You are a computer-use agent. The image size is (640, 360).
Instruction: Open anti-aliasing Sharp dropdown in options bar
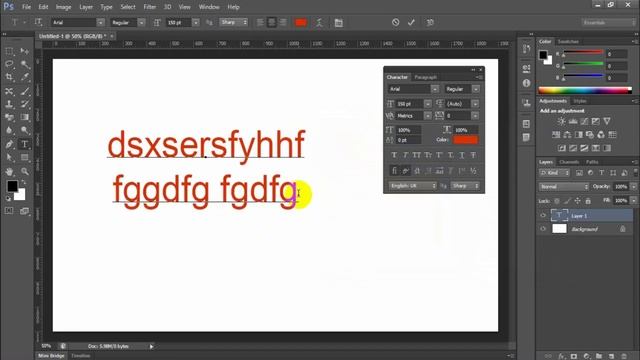(233, 22)
